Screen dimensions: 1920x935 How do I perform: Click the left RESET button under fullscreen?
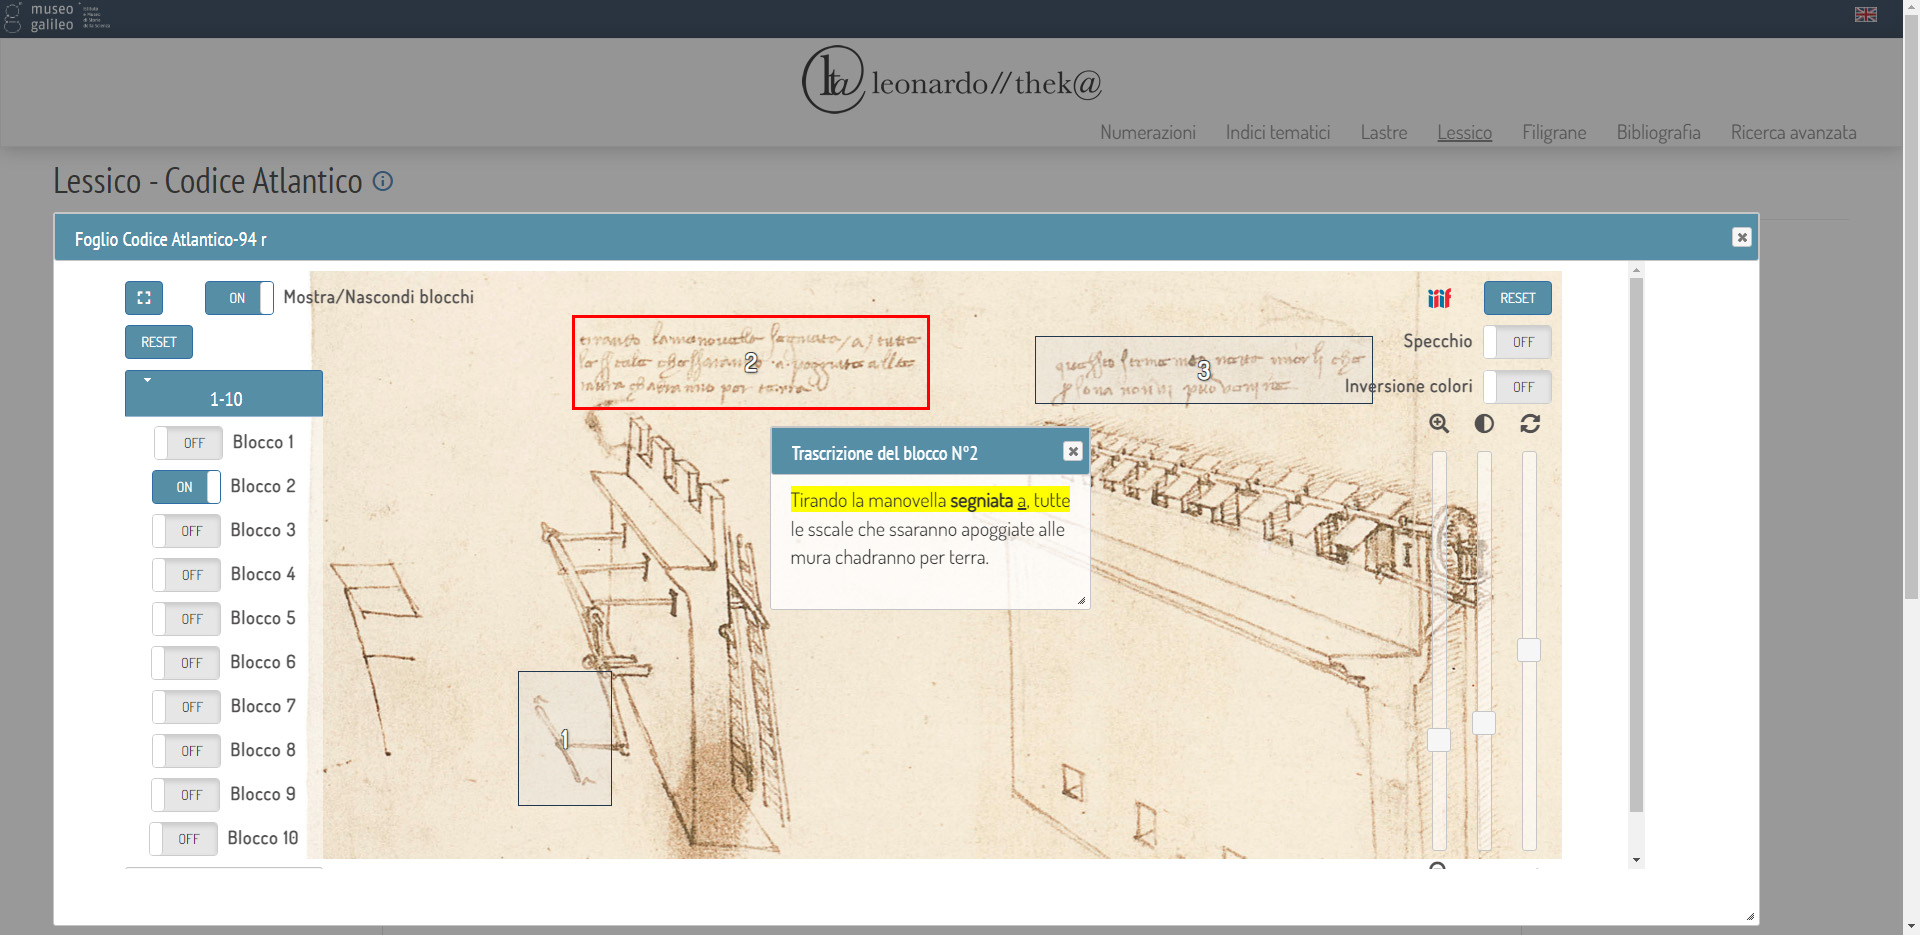point(159,342)
